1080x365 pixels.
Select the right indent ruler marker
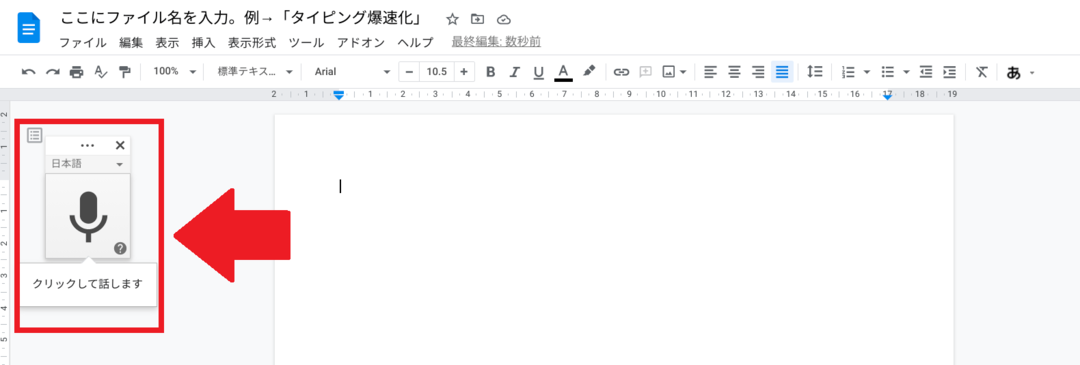tap(887, 97)
